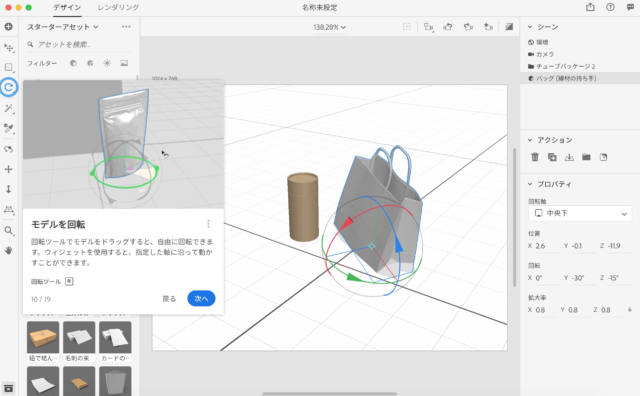Click 戻る in the tutorial popup

point(169,298)
